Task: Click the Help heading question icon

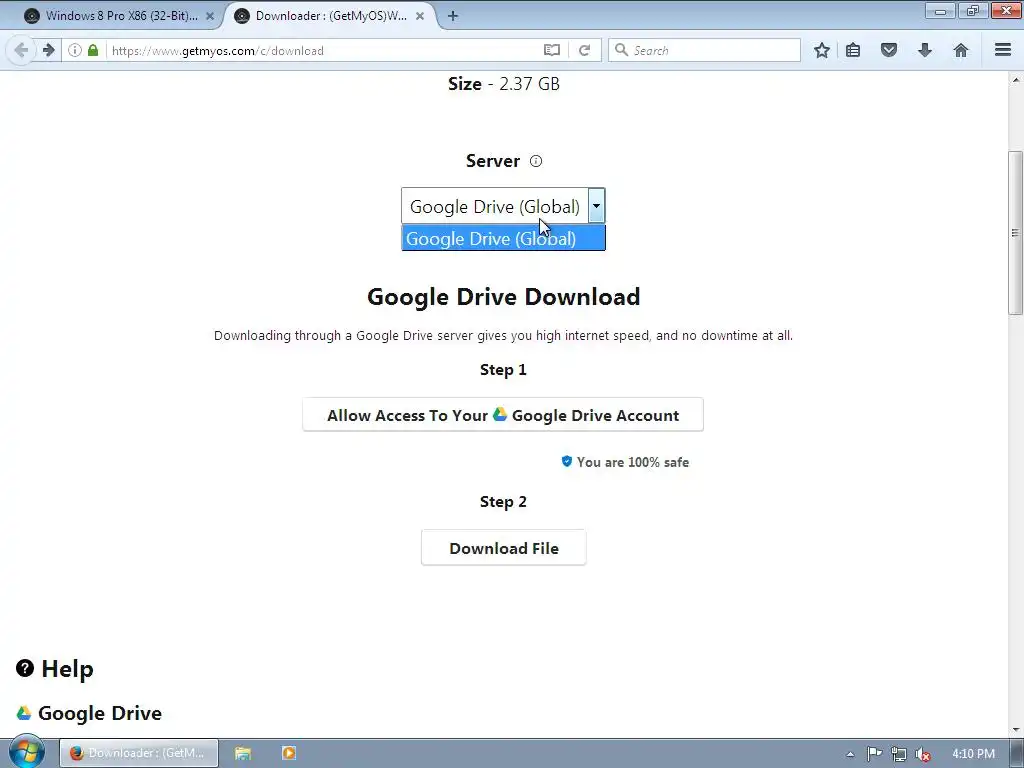Action: point(25,668)
